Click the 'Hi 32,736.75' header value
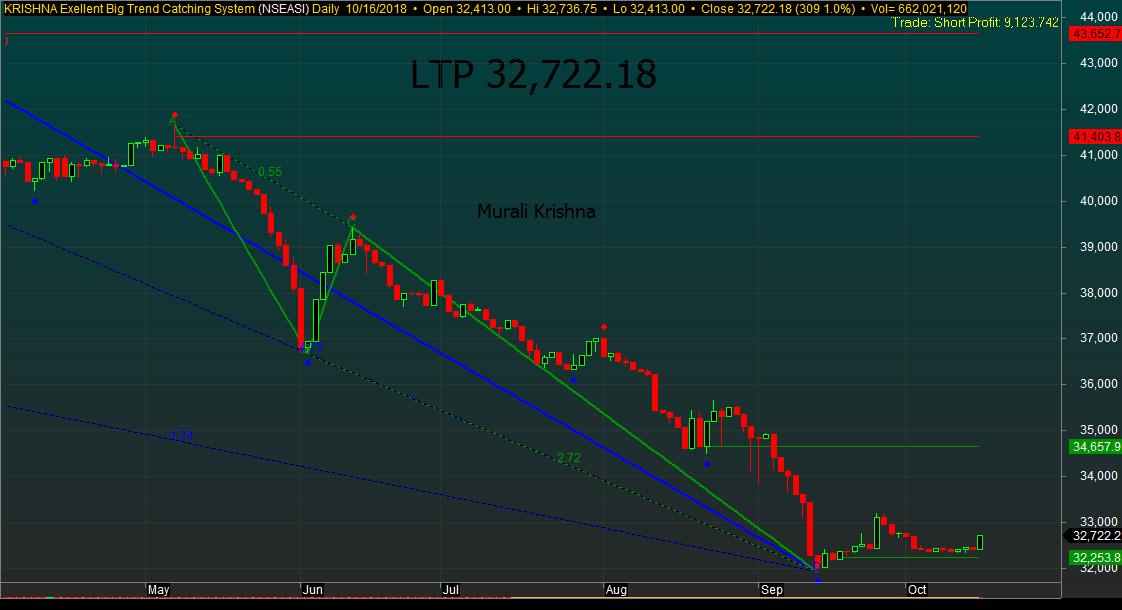1122x610 pixels. [x=562, y=9]
